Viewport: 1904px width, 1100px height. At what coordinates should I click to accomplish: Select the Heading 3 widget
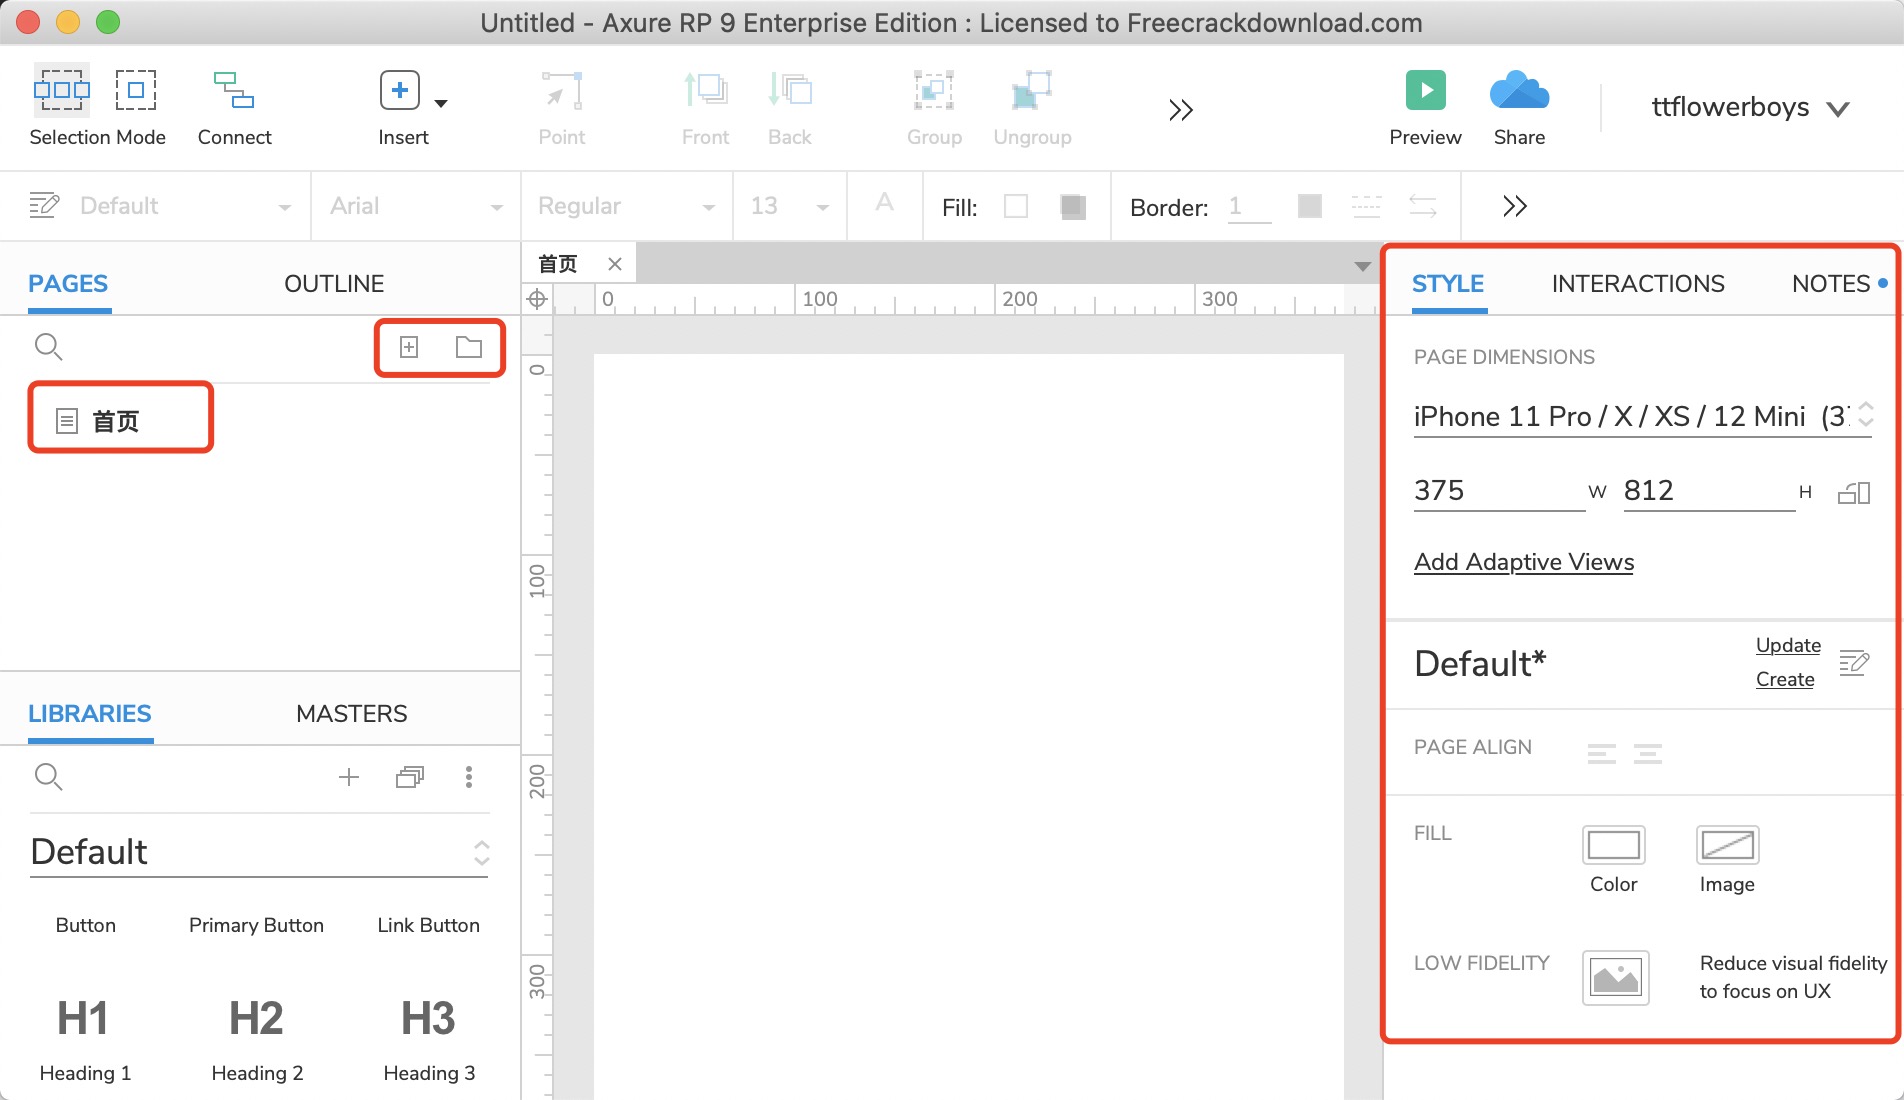pyautogui.click(x=429, y=1040)
